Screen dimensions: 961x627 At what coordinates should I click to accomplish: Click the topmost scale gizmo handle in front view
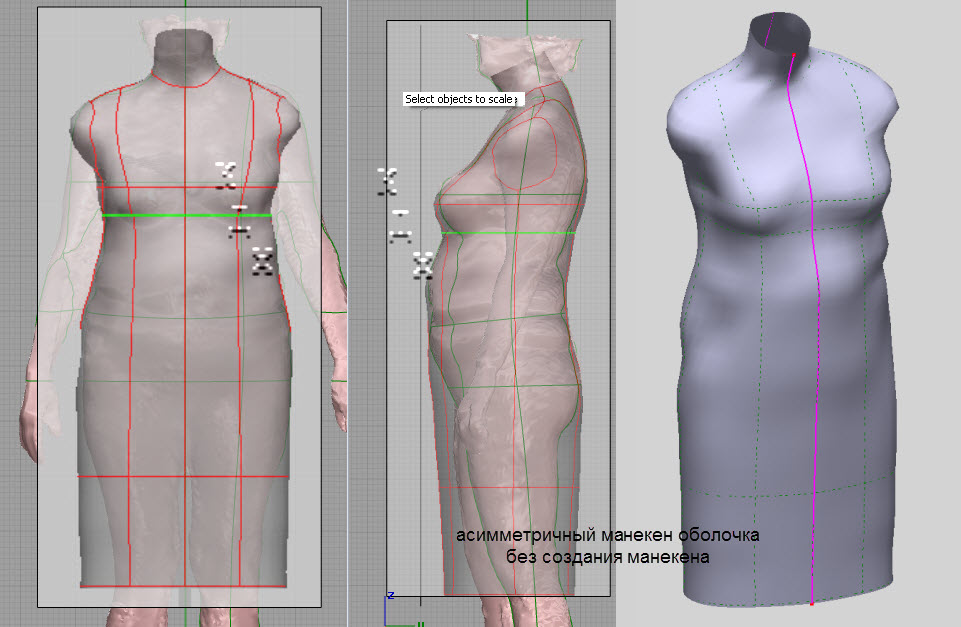click(x=226, y=175)
